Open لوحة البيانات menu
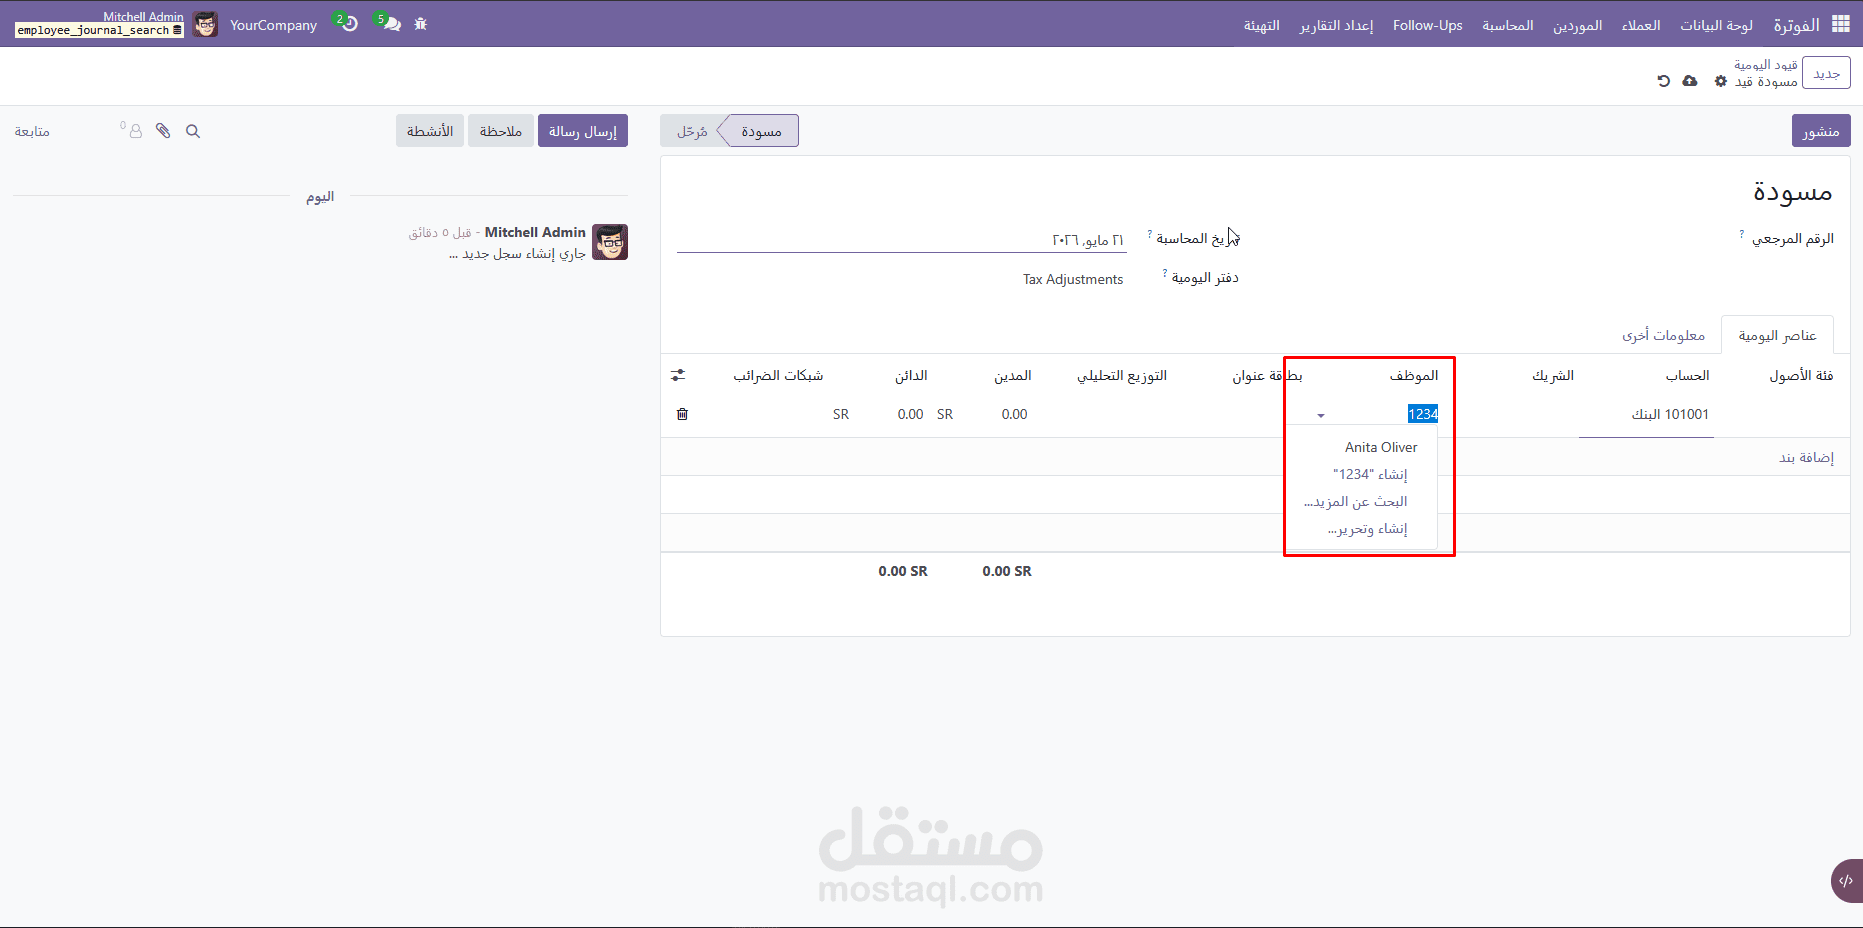Viewport: 1863px width, 928px height. point(1716,25)
